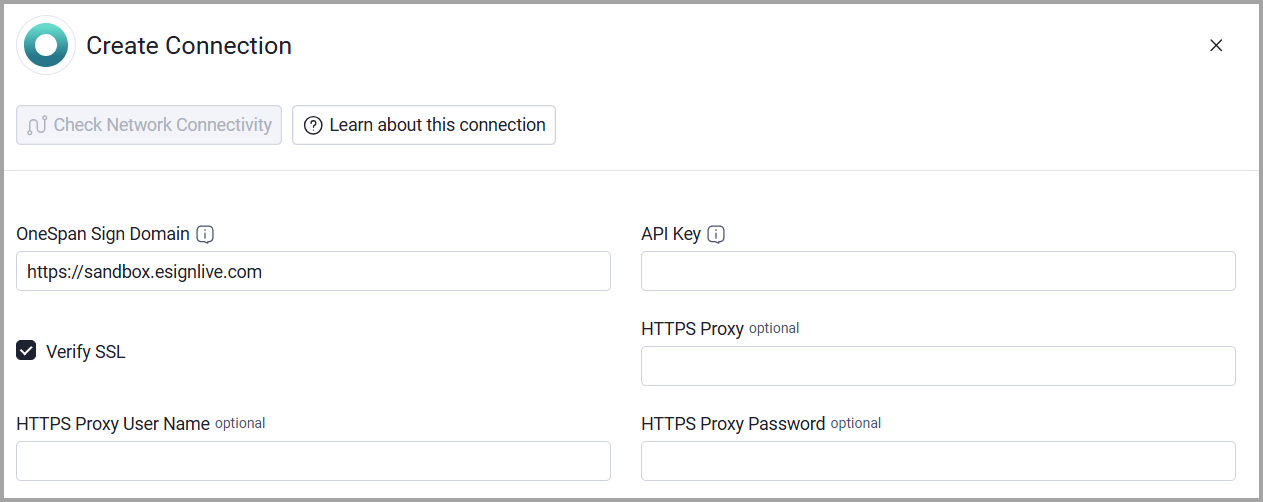Select the HTTPS Proxy input box

point(938,366)
